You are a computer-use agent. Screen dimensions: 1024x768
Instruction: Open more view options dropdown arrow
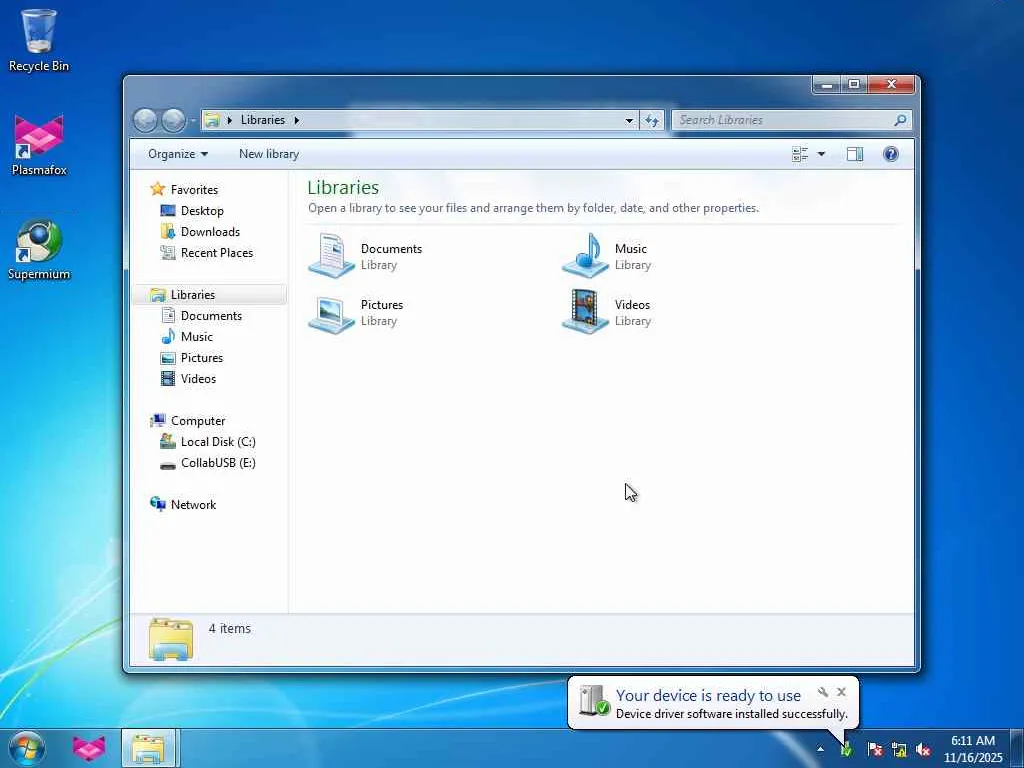821,154
